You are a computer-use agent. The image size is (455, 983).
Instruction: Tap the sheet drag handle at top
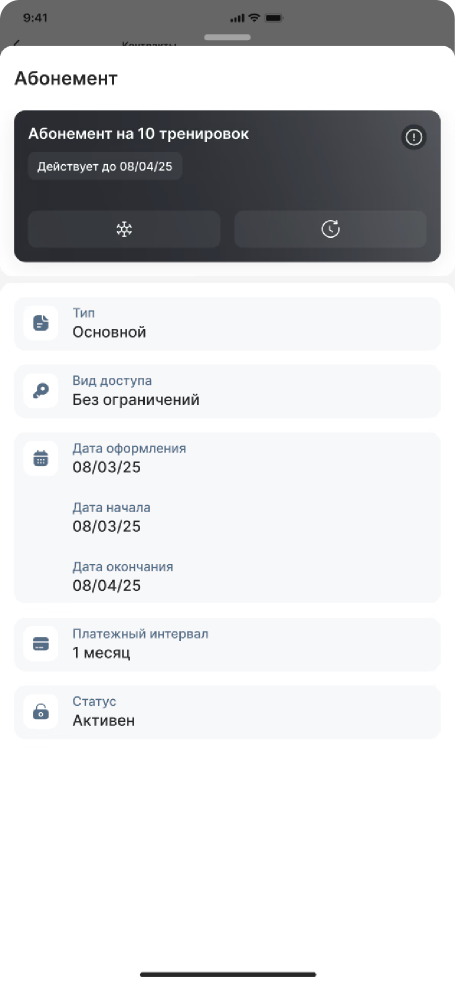click(228, 38)
